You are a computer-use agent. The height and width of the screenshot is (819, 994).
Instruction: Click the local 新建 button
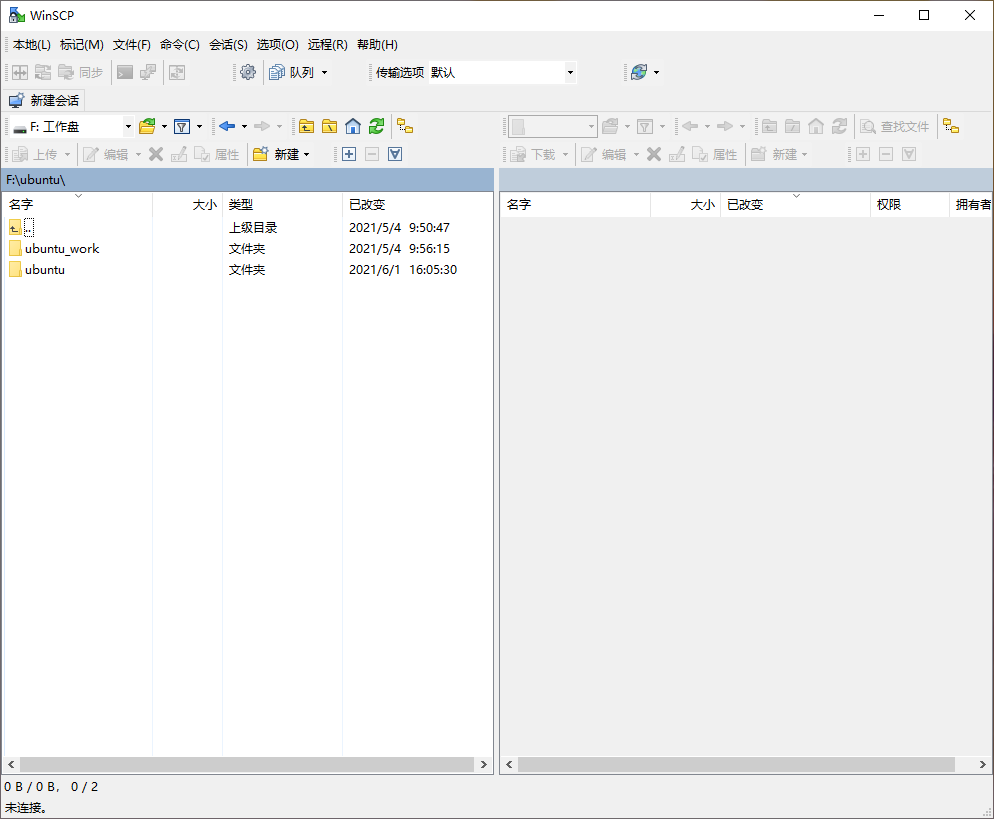click(276, 154)
